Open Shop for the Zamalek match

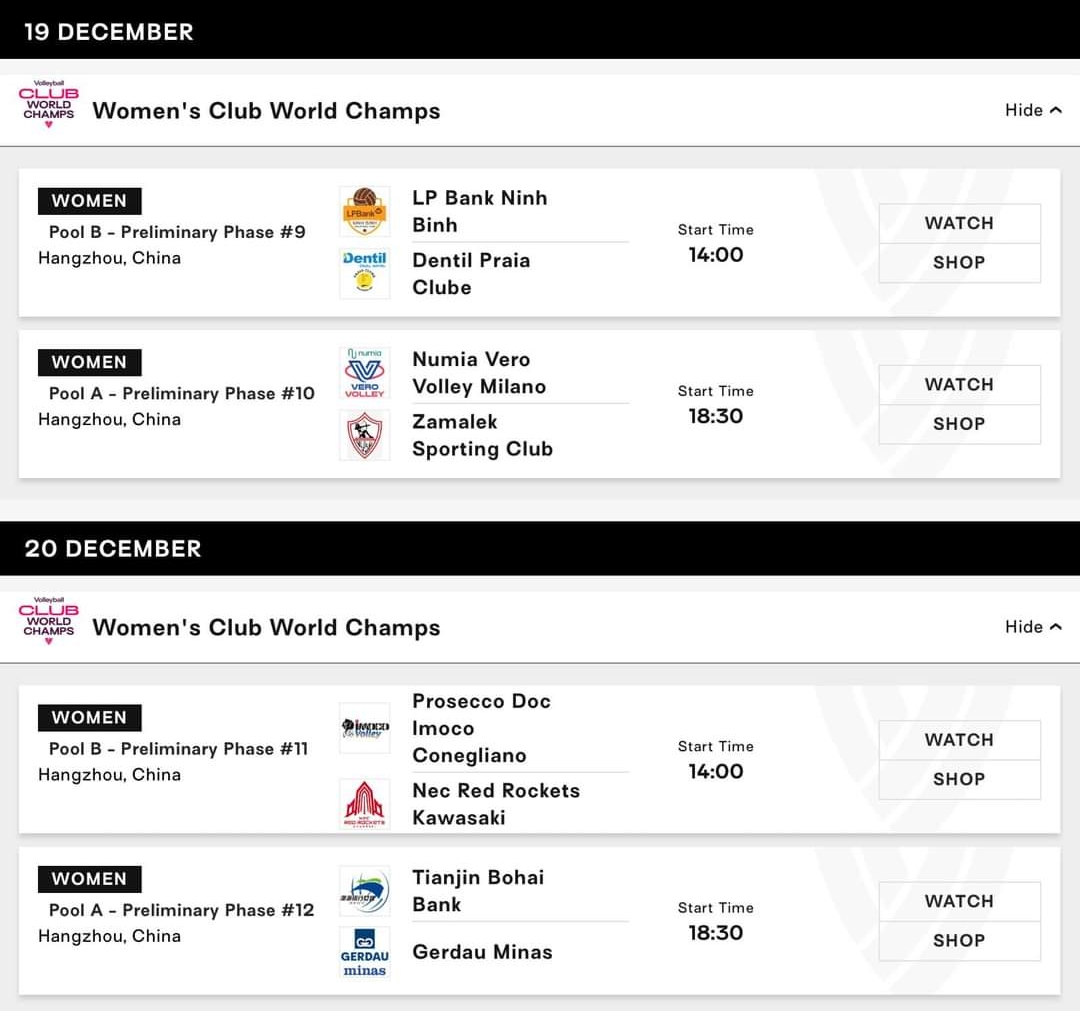click(x=959, y=424)
